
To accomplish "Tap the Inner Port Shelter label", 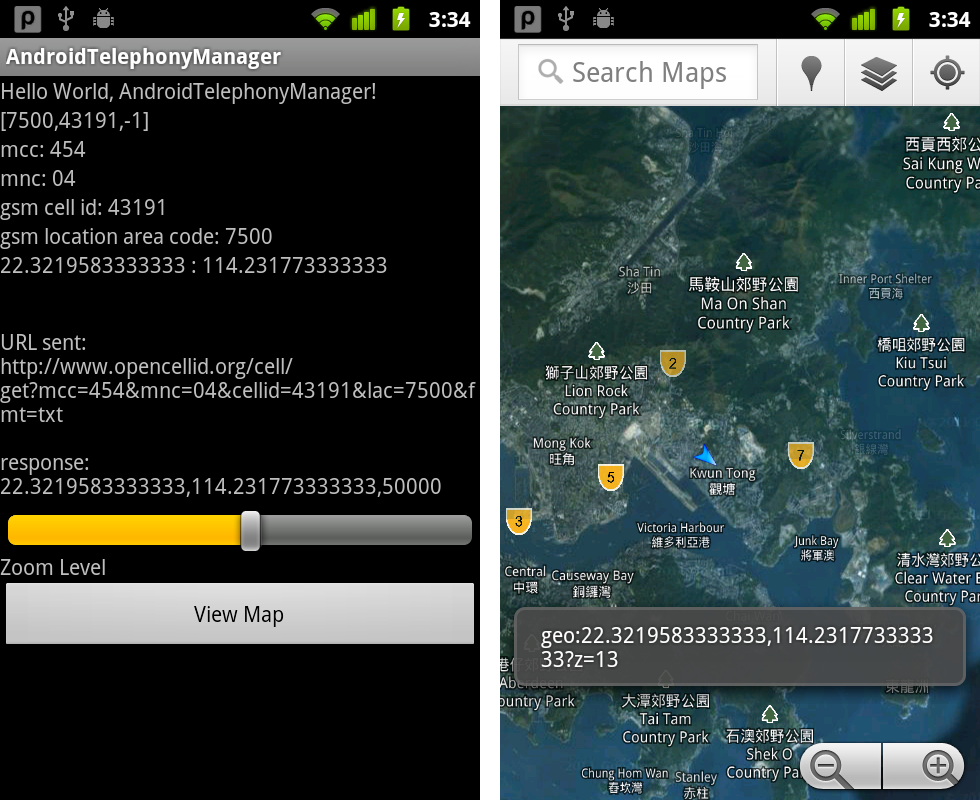I will 885,286.
